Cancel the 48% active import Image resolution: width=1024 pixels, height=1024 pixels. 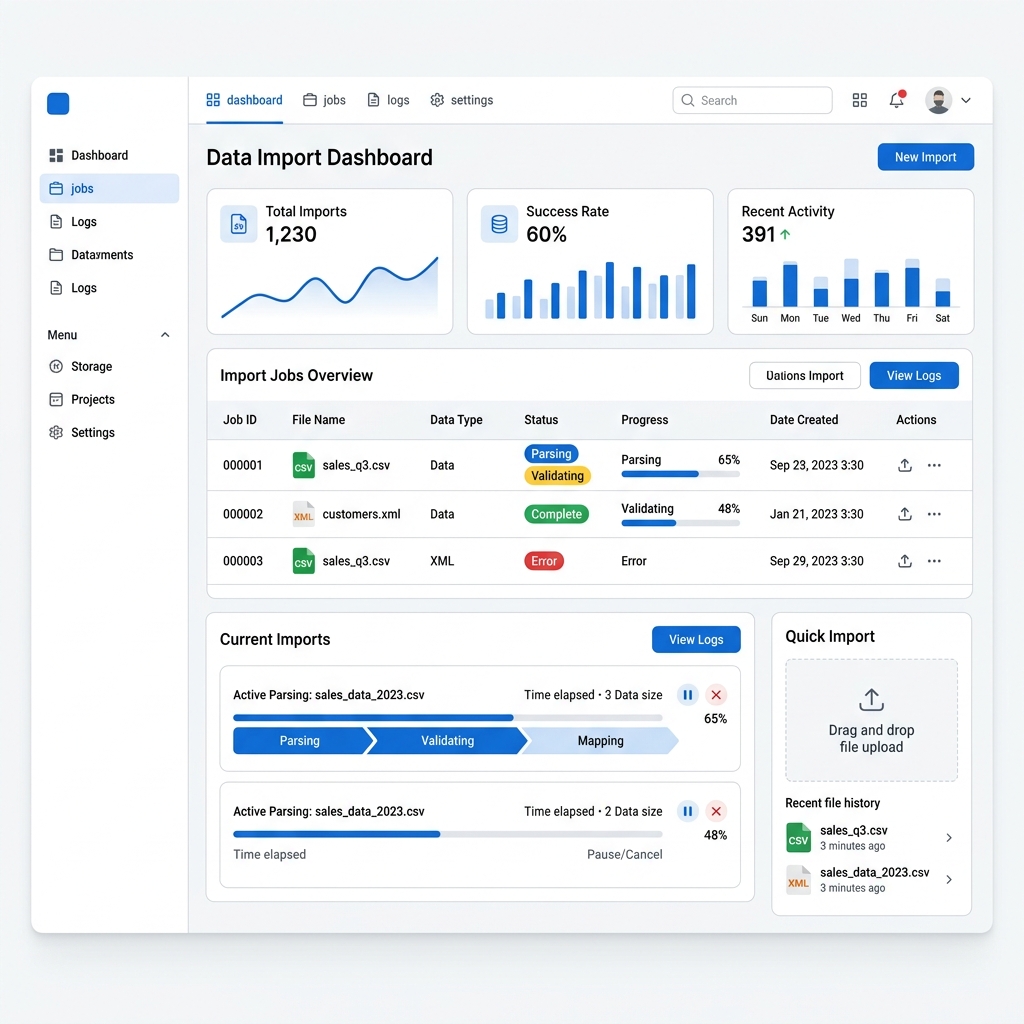[x=716, y=811]
